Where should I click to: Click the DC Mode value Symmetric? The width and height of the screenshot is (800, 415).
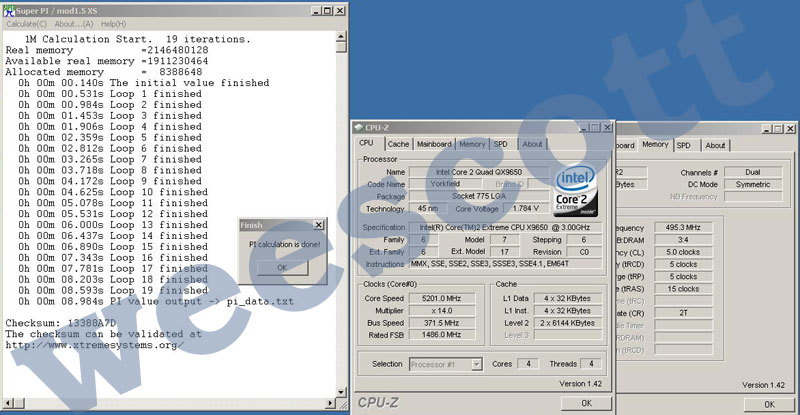[753, 184]
